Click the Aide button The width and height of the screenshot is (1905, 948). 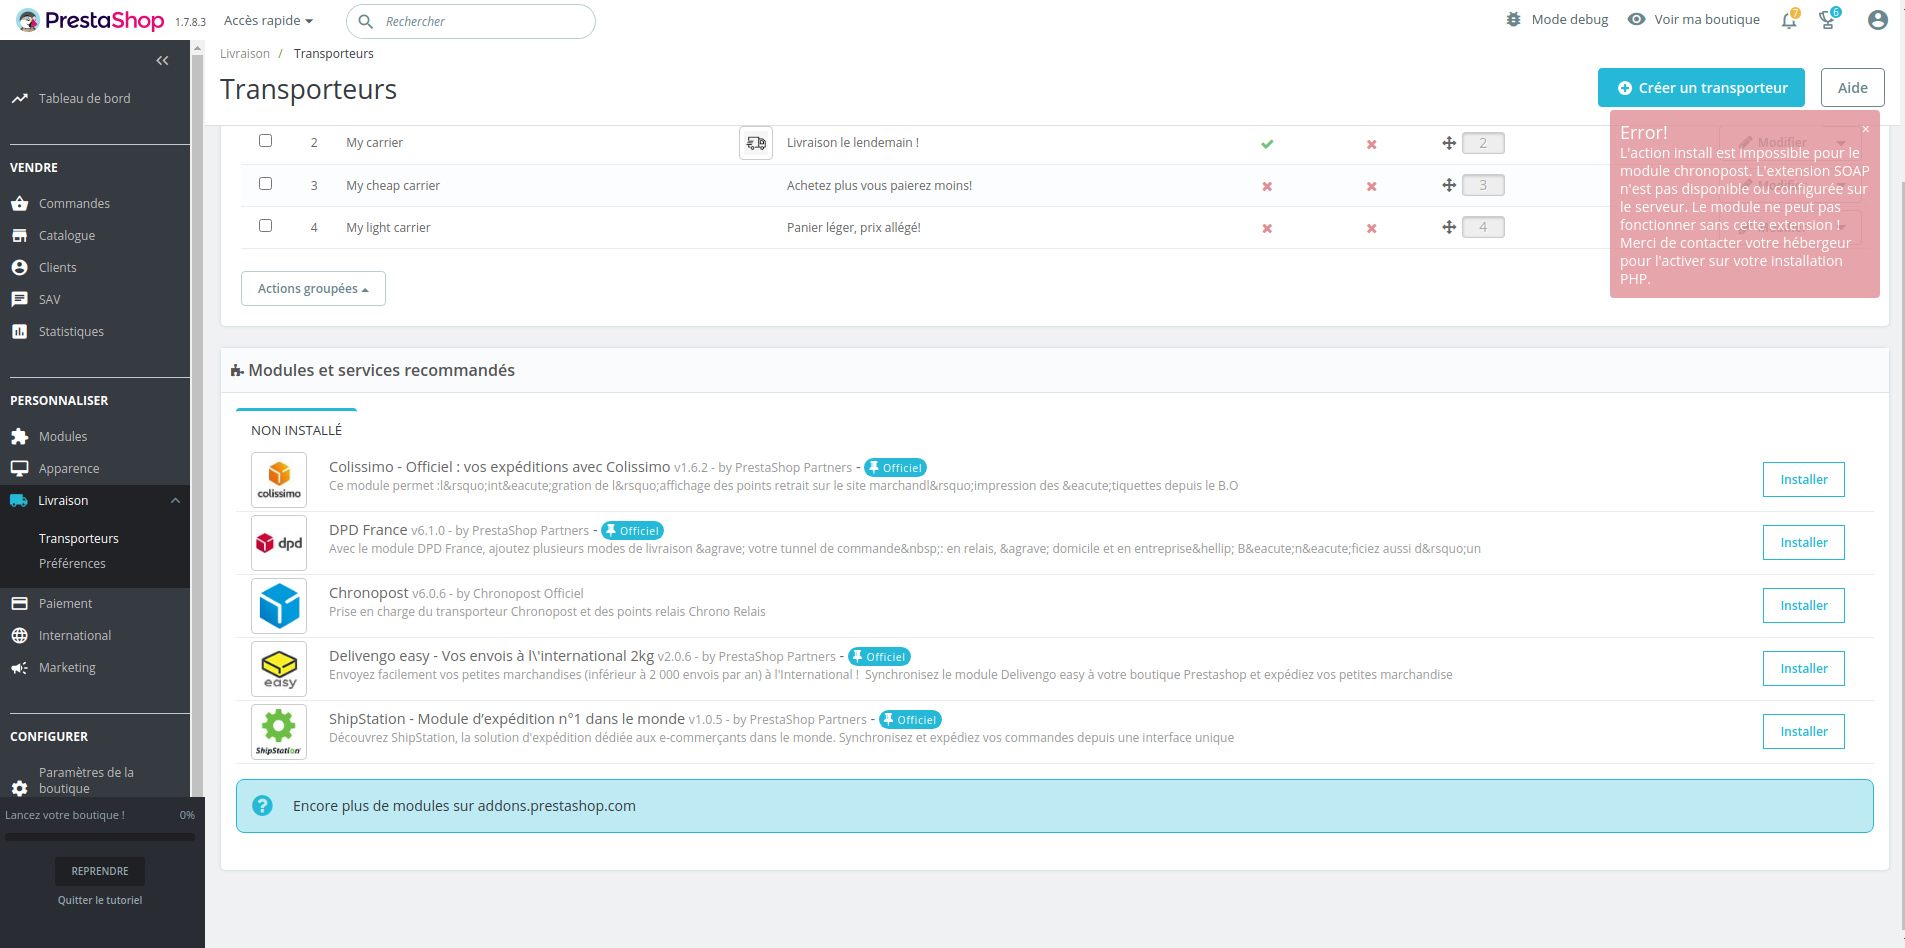click(x=1853, y=88)
